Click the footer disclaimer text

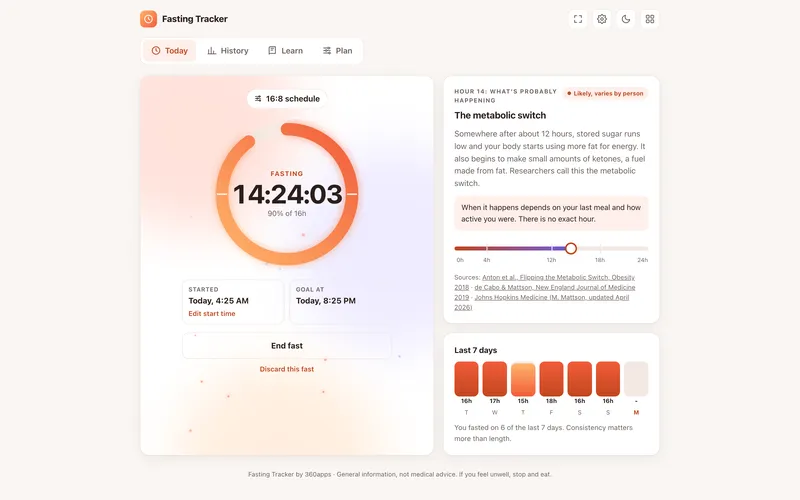(x=399, y=474)
